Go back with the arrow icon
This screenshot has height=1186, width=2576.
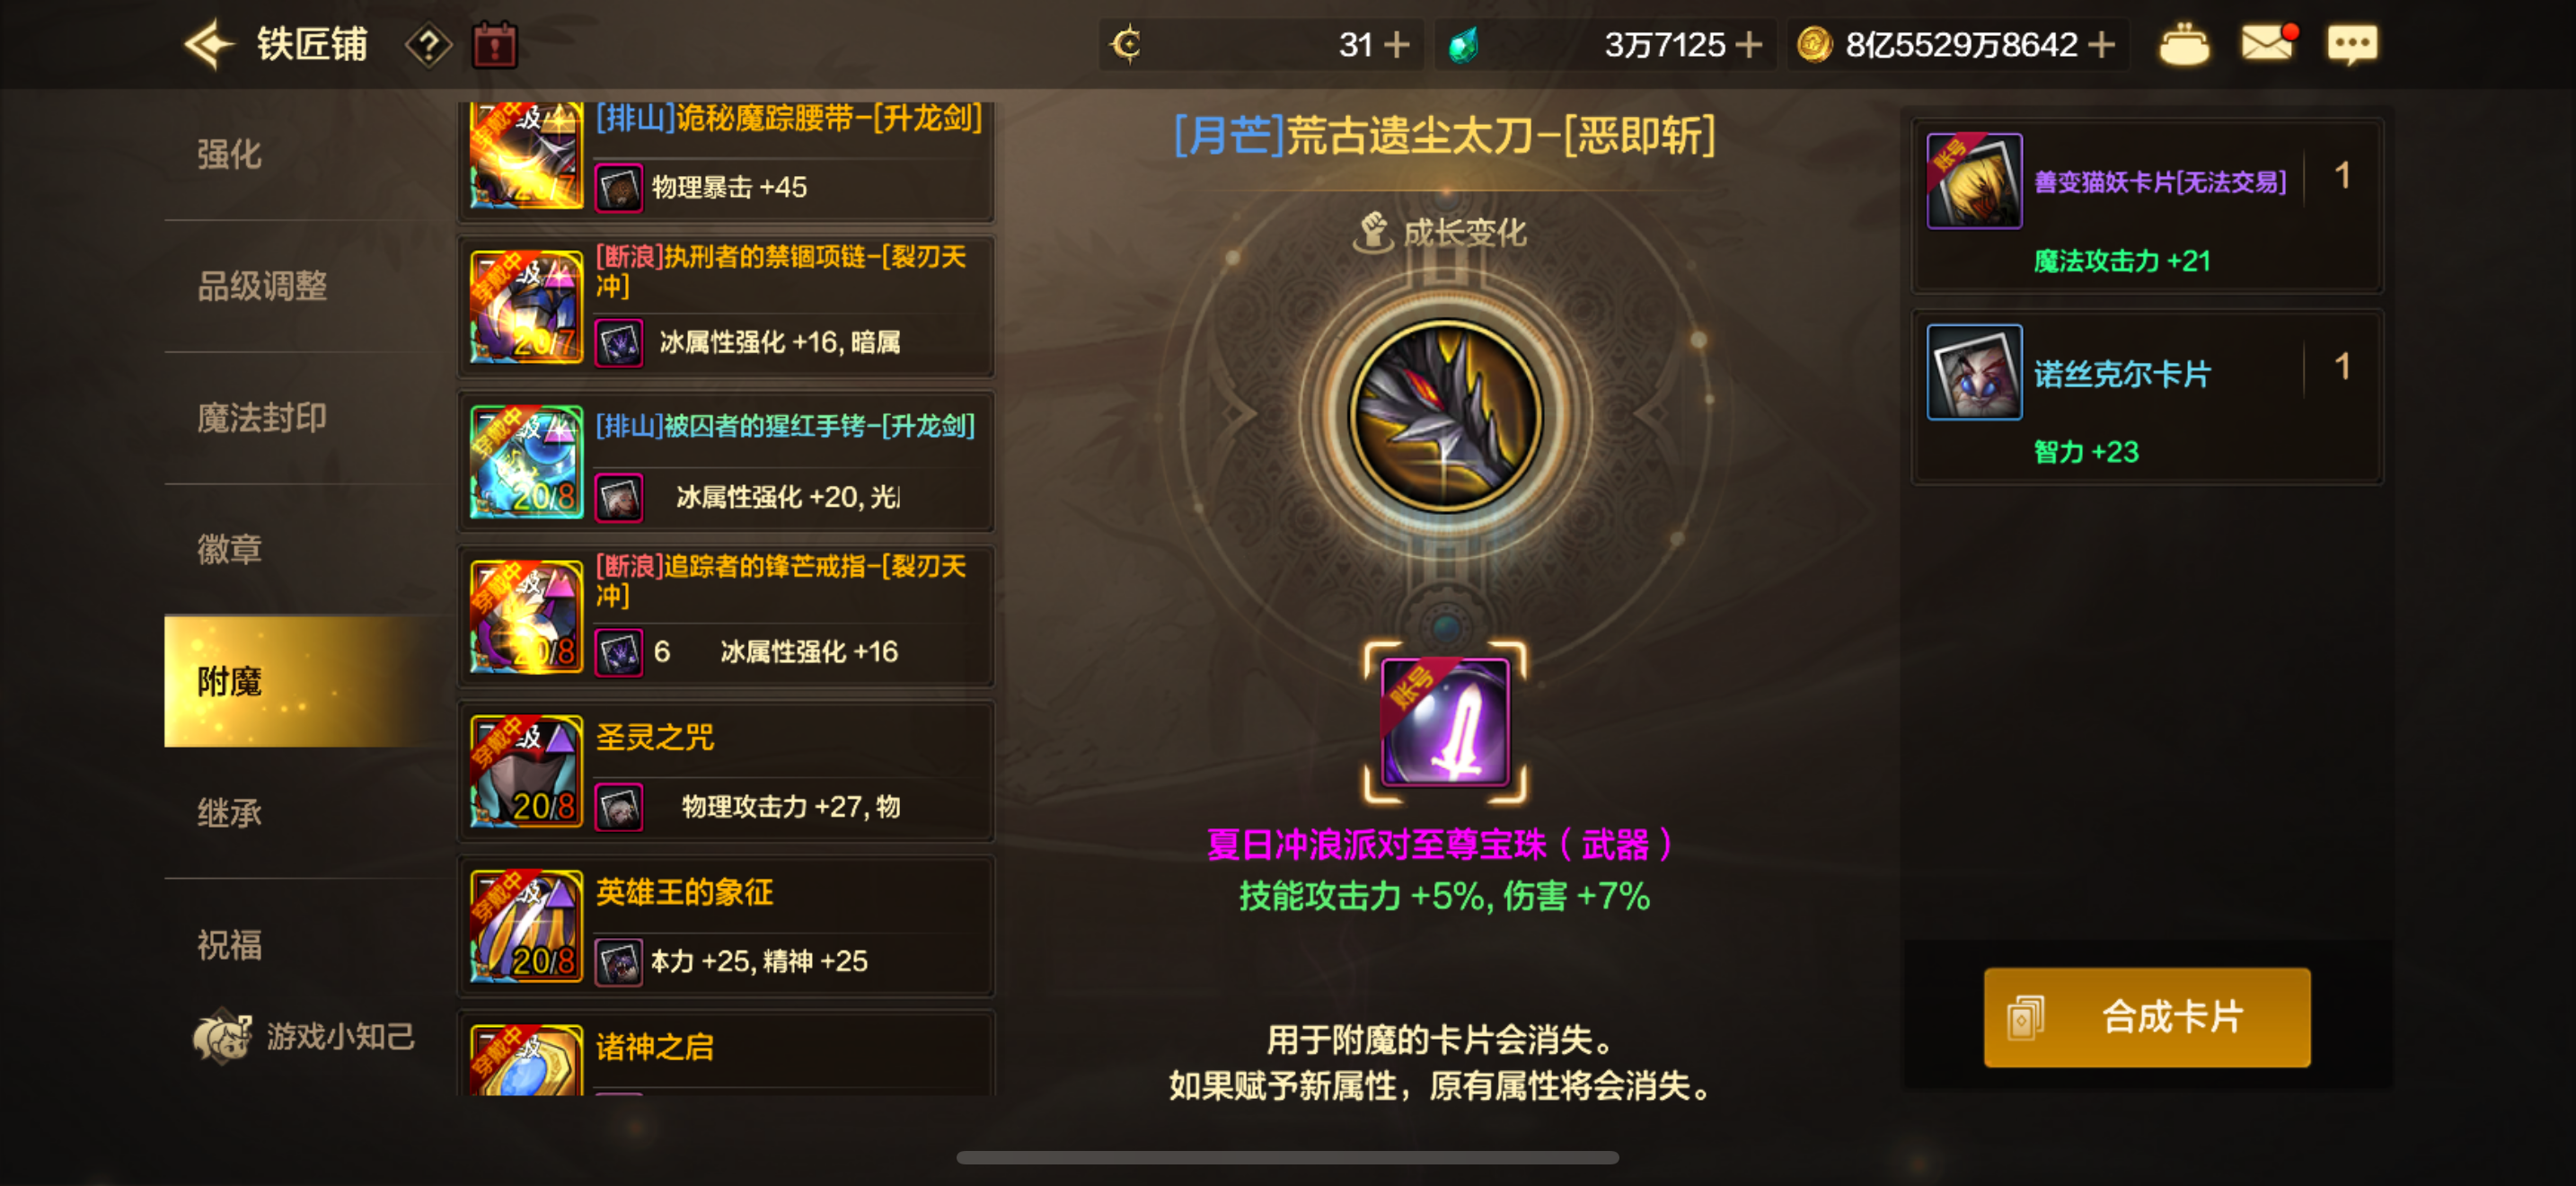(x=208, y=45)
